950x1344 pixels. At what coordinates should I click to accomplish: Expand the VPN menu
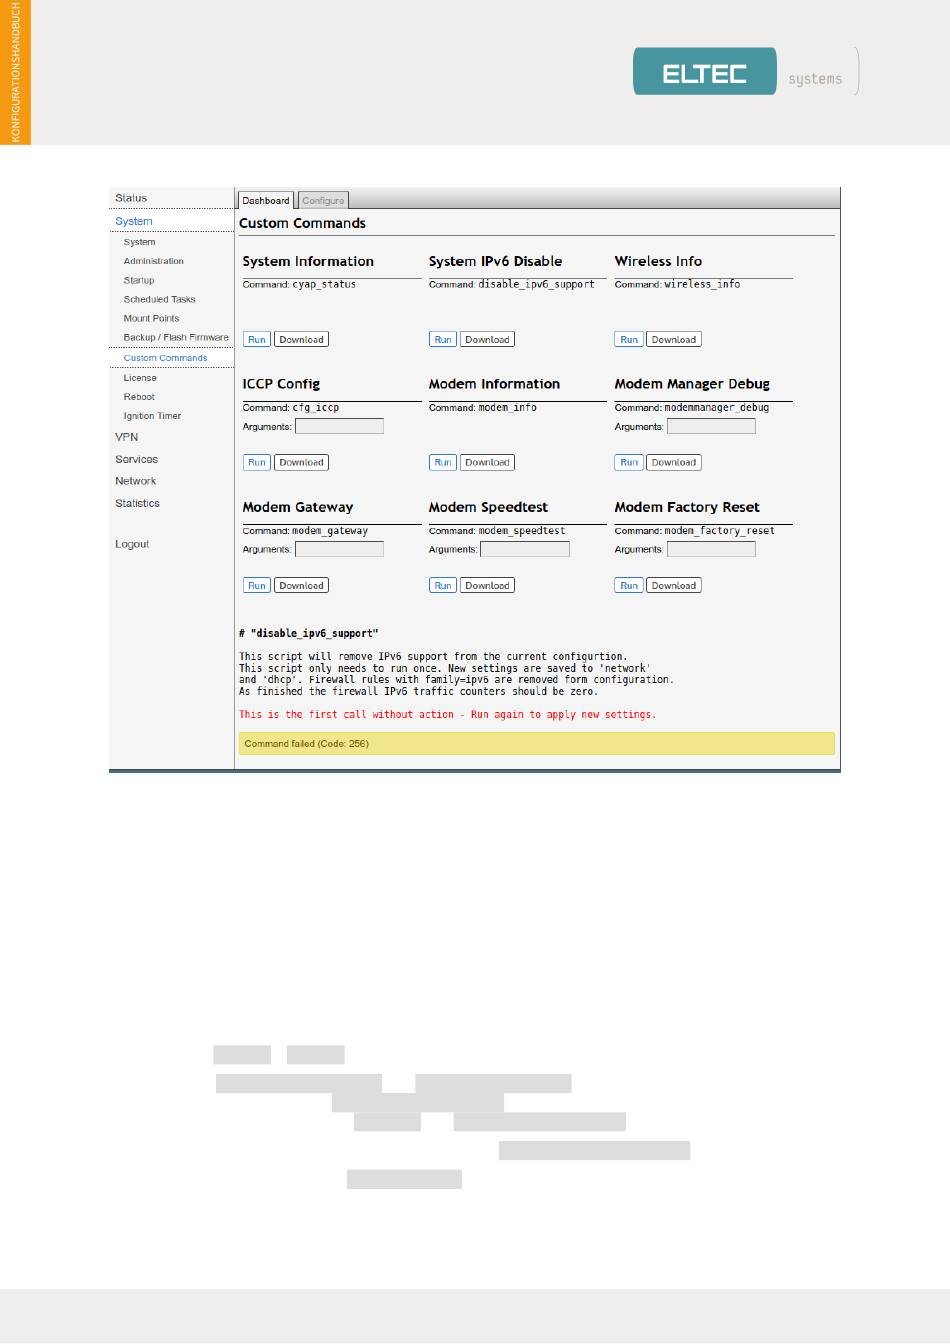click(127, 437)
